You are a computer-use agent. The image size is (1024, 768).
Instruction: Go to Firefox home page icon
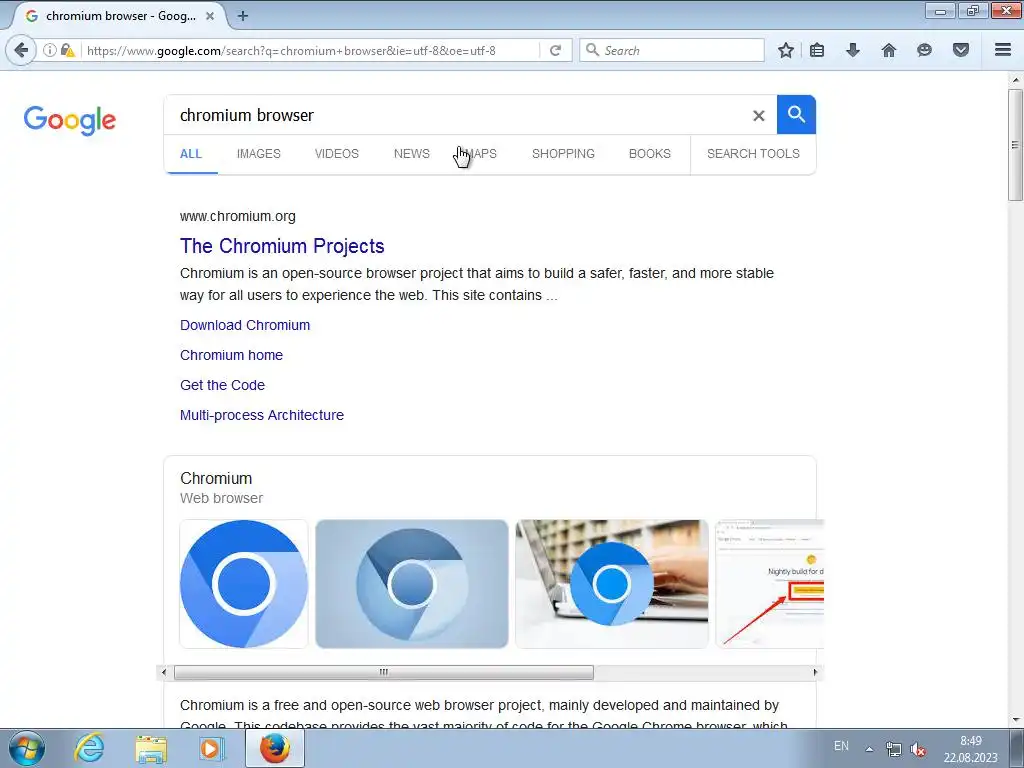point(889,50)
